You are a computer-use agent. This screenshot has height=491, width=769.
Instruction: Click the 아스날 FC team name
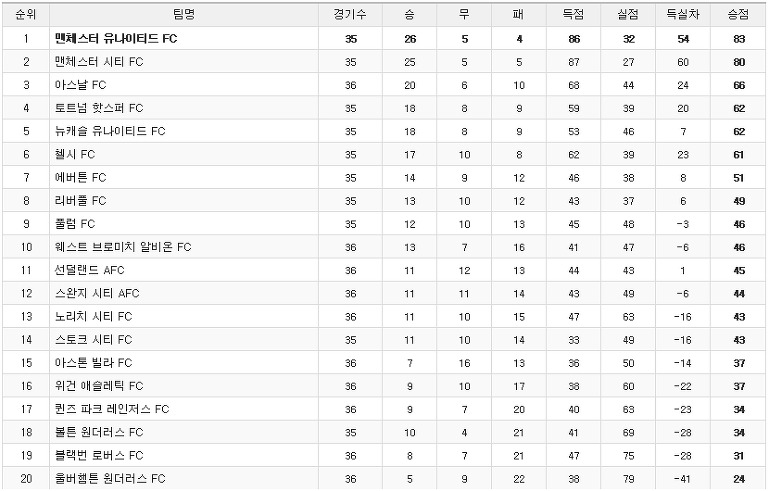(x=80, y=85)
